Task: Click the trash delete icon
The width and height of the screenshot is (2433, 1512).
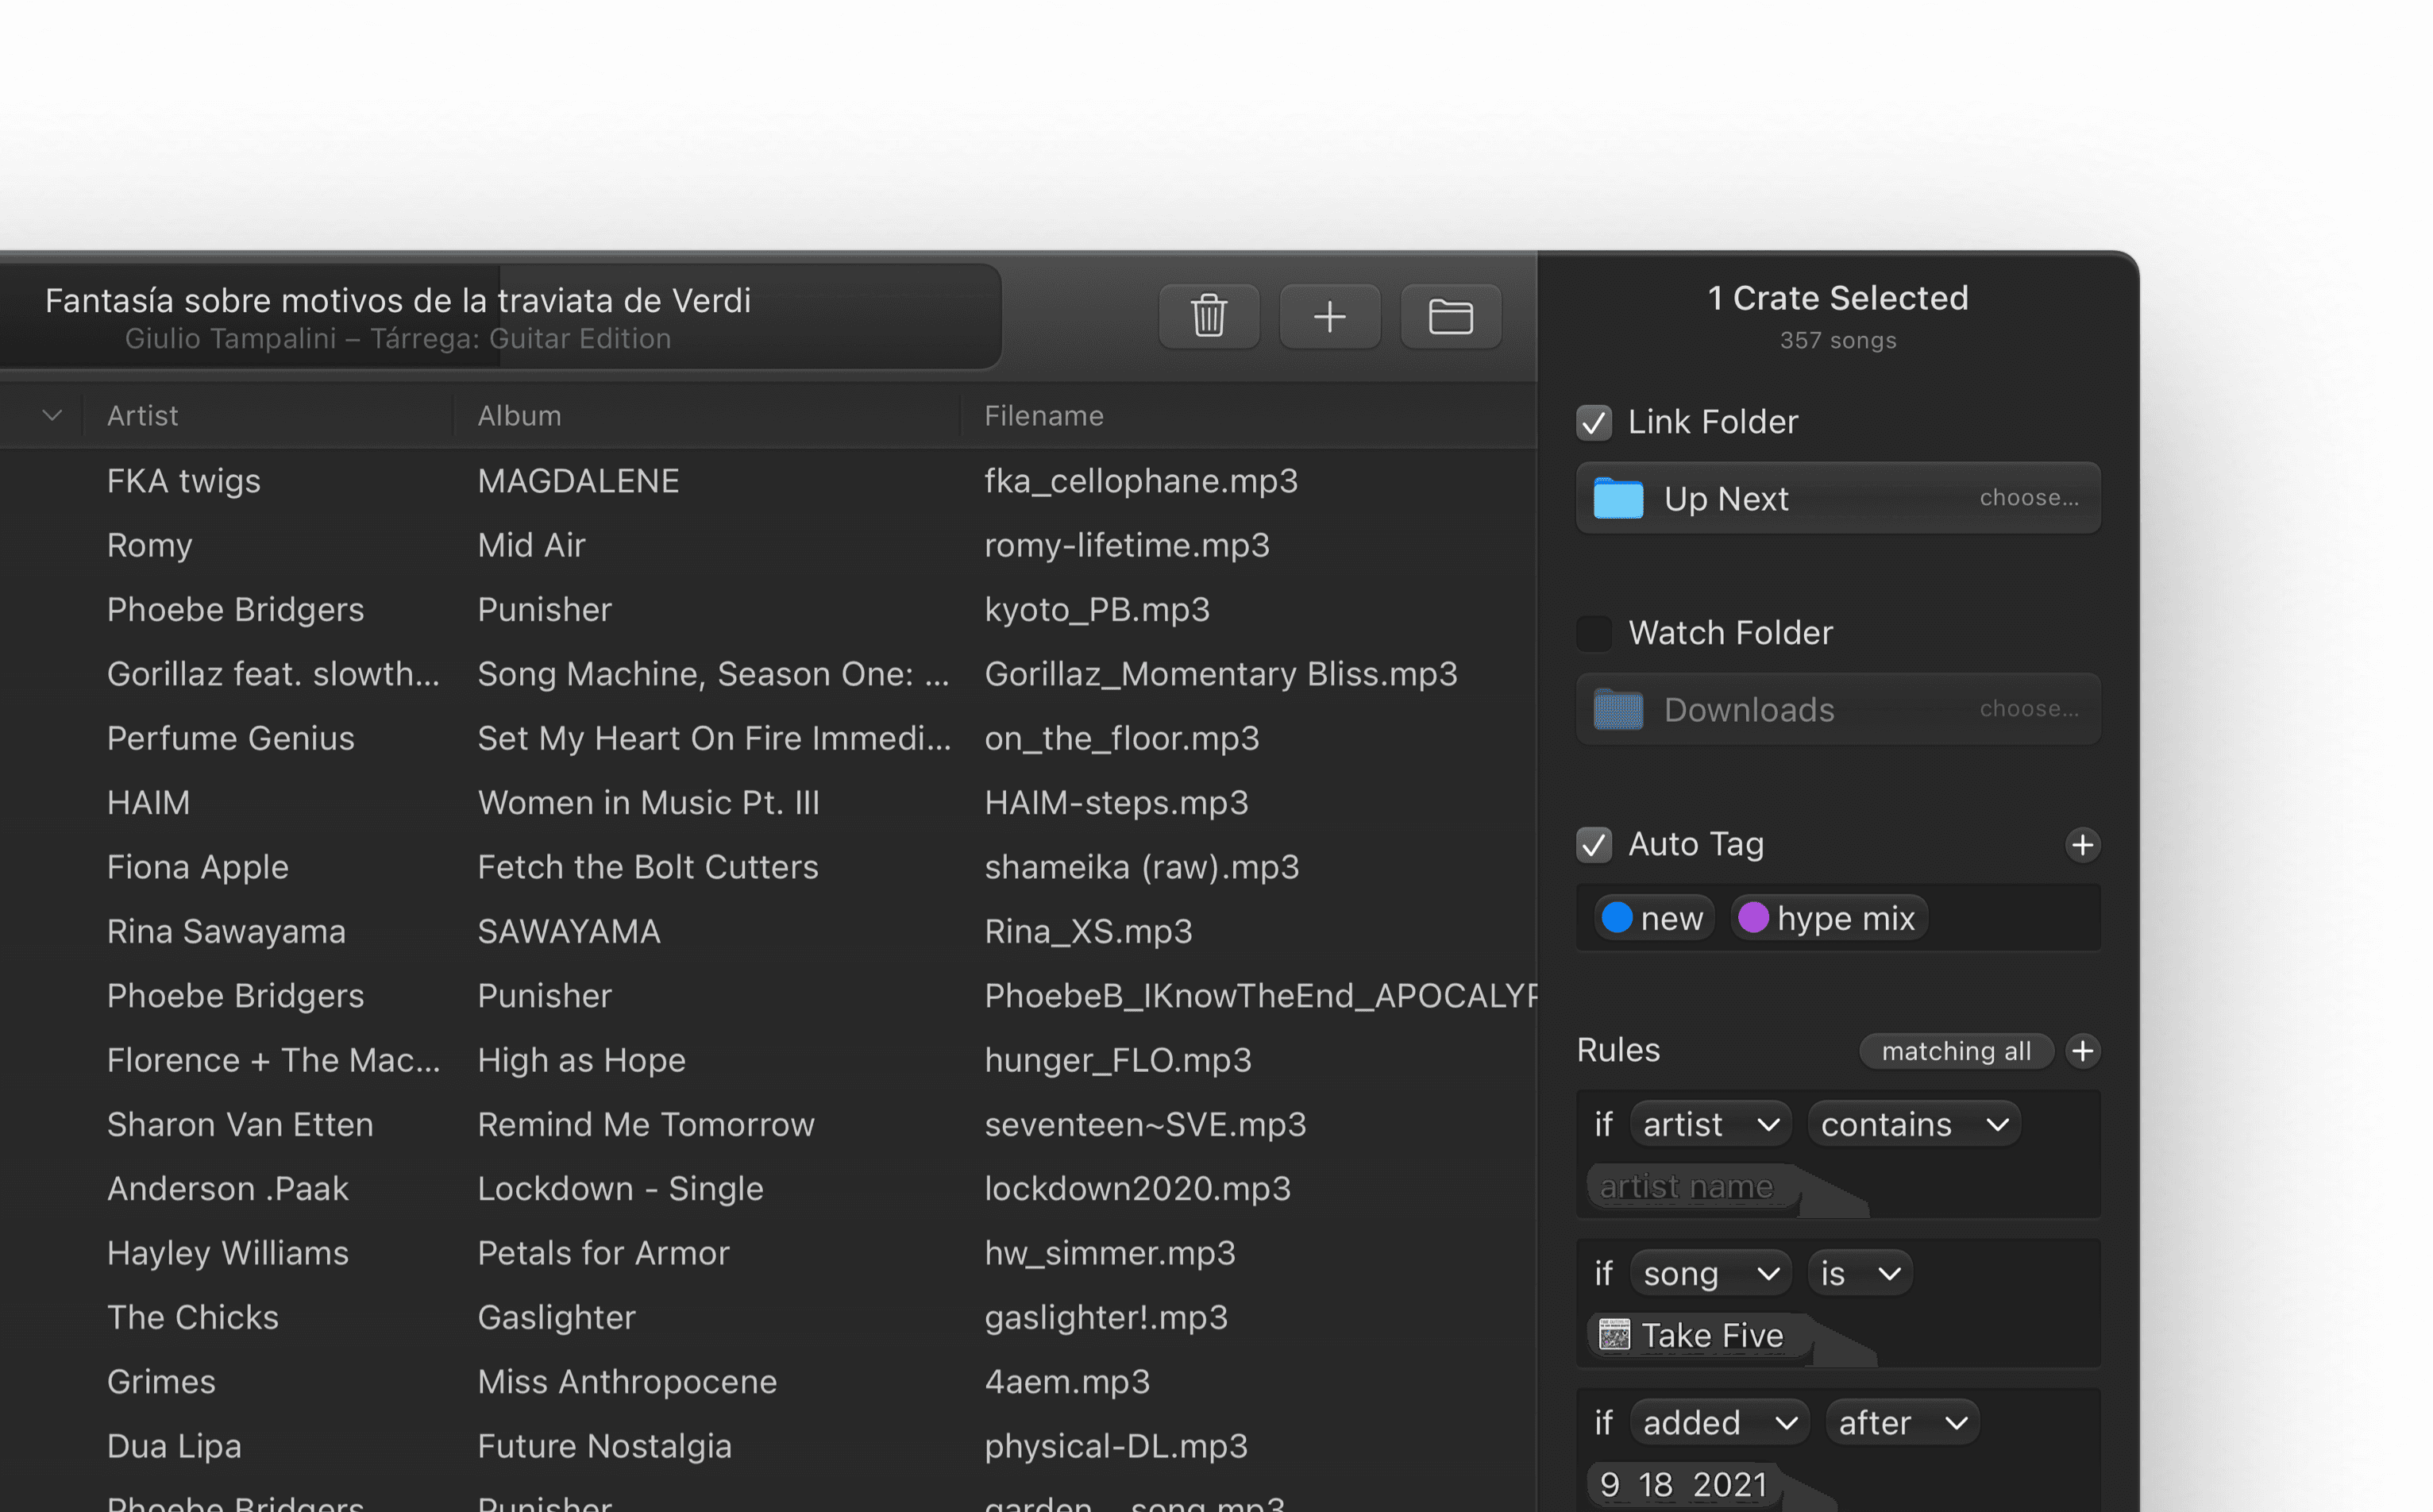Action: [1208, 316]
